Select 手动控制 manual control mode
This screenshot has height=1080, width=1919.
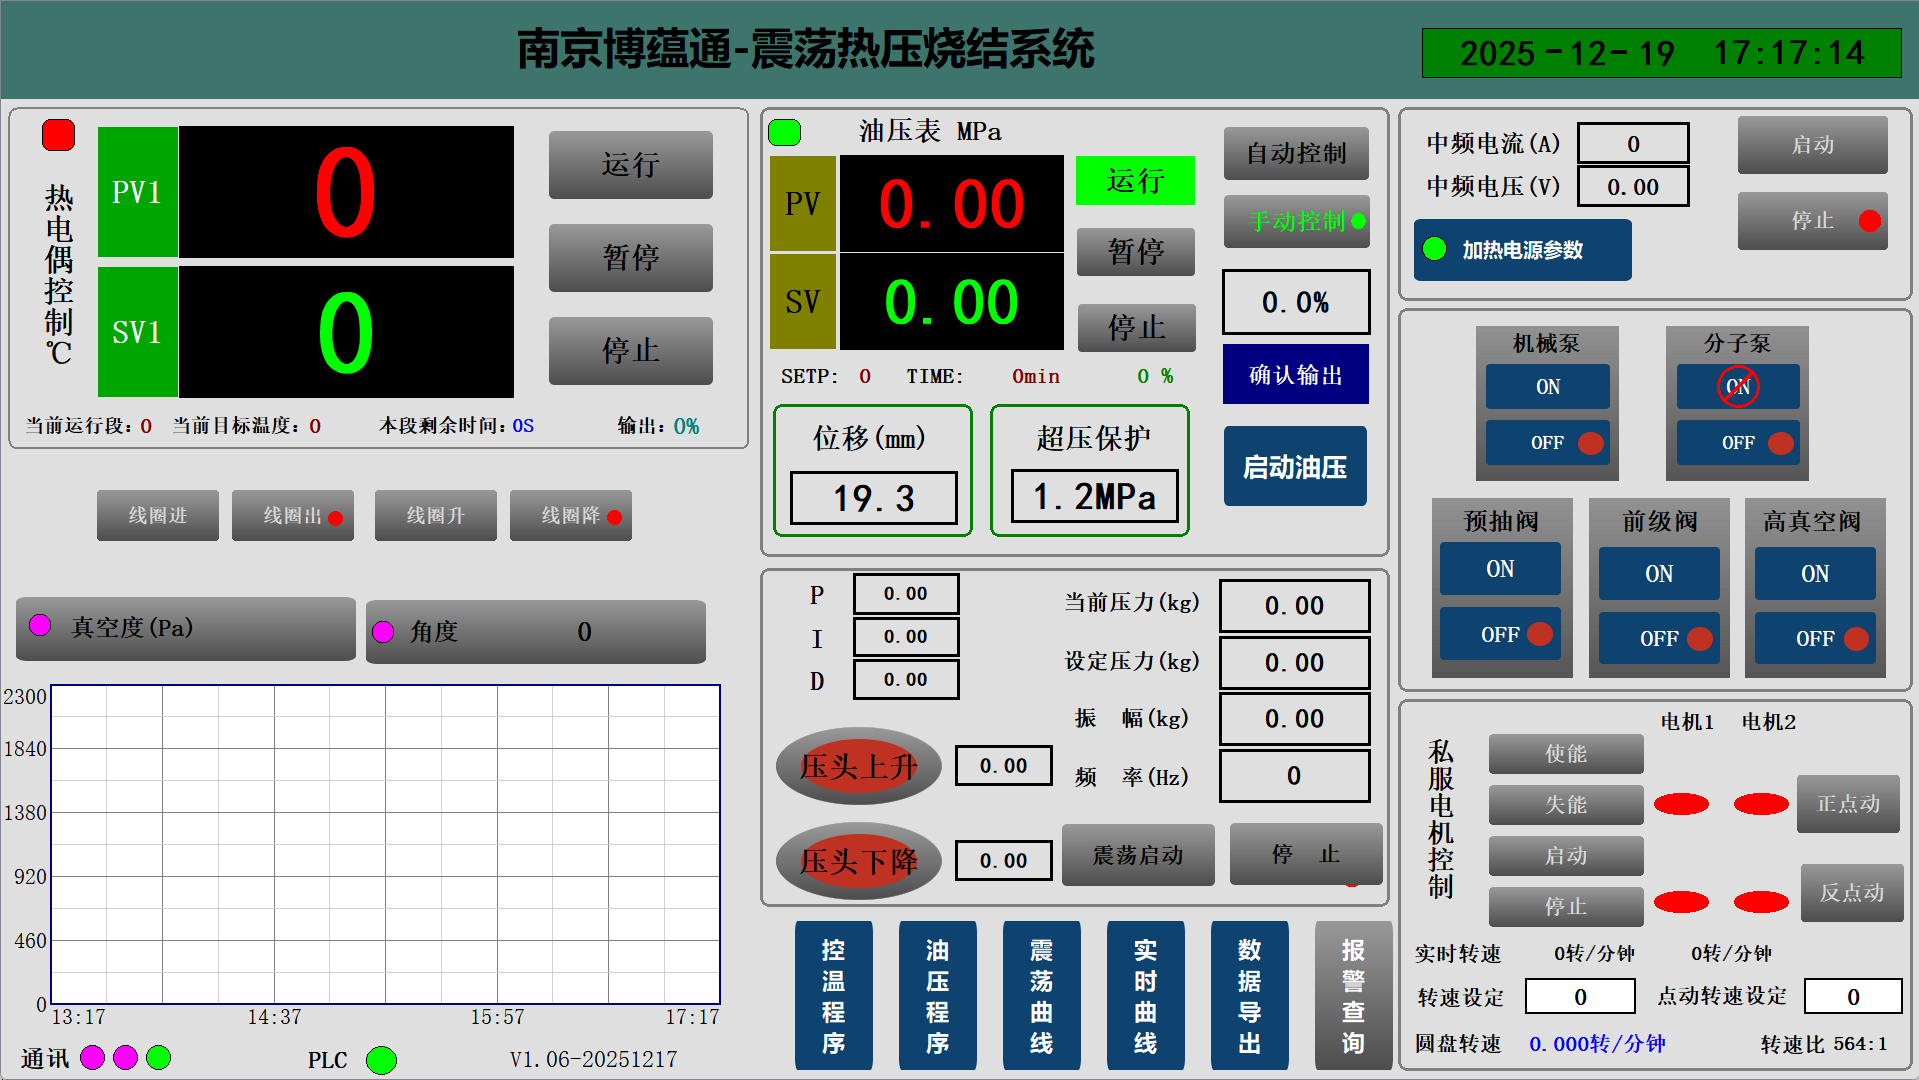[1296, 221]
